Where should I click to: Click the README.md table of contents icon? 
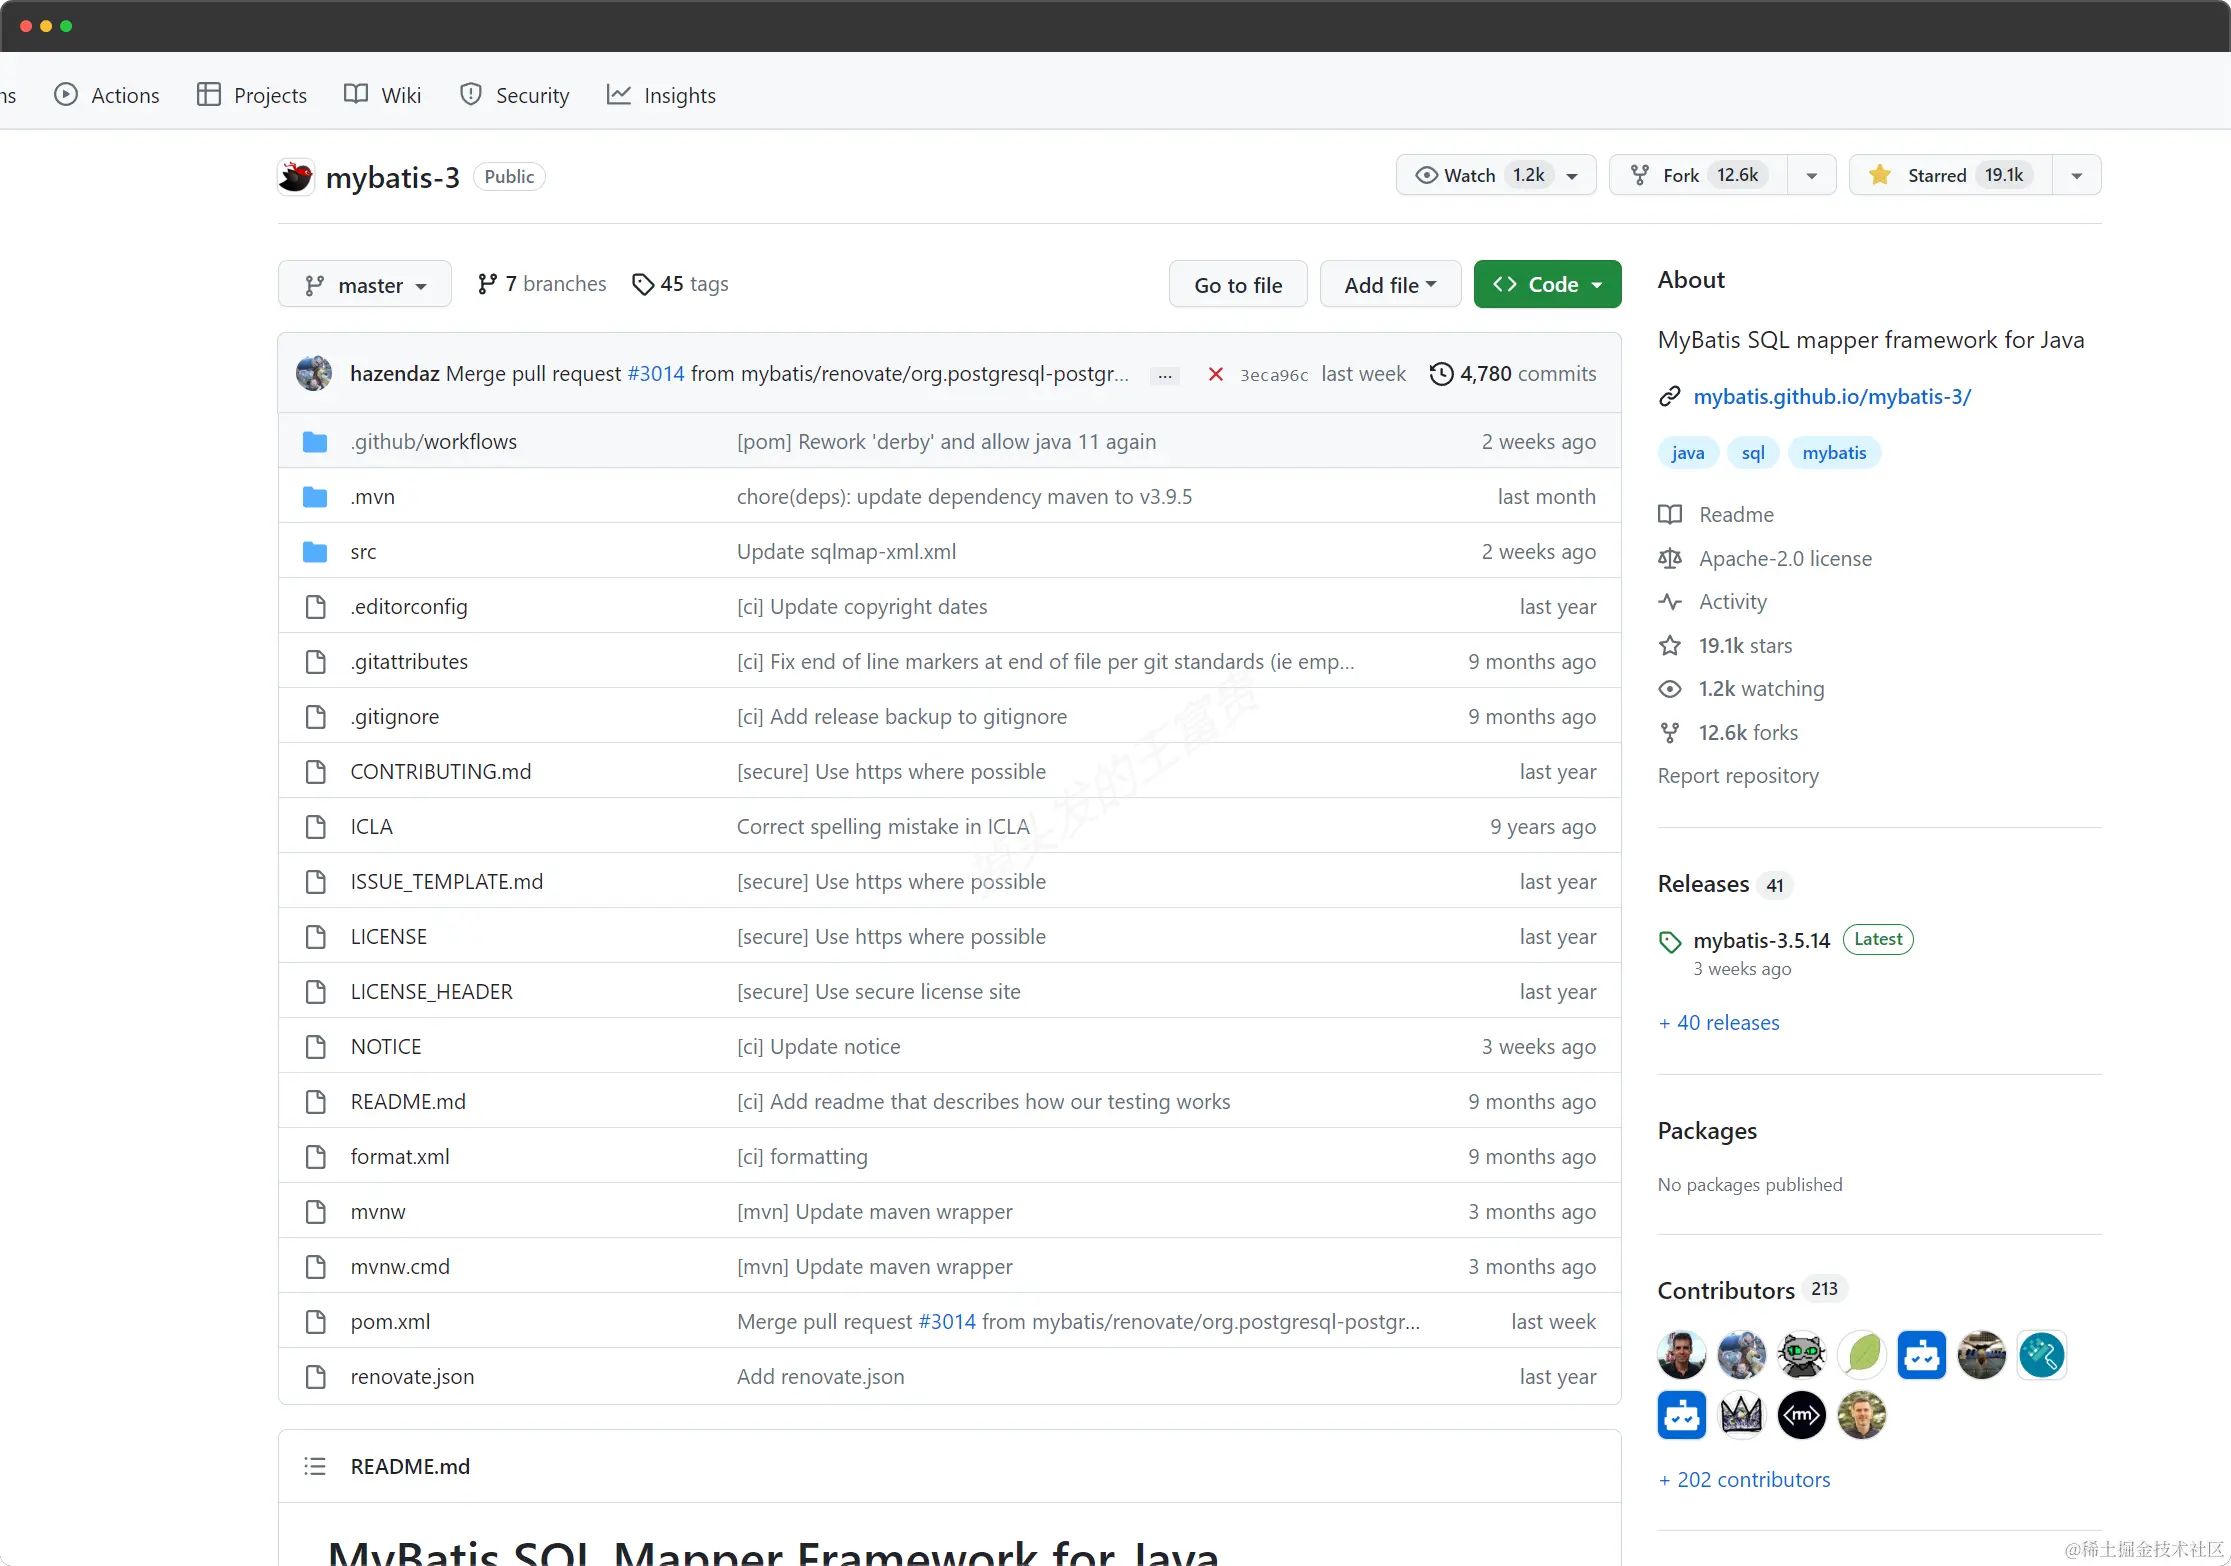tap(315, 1466)
